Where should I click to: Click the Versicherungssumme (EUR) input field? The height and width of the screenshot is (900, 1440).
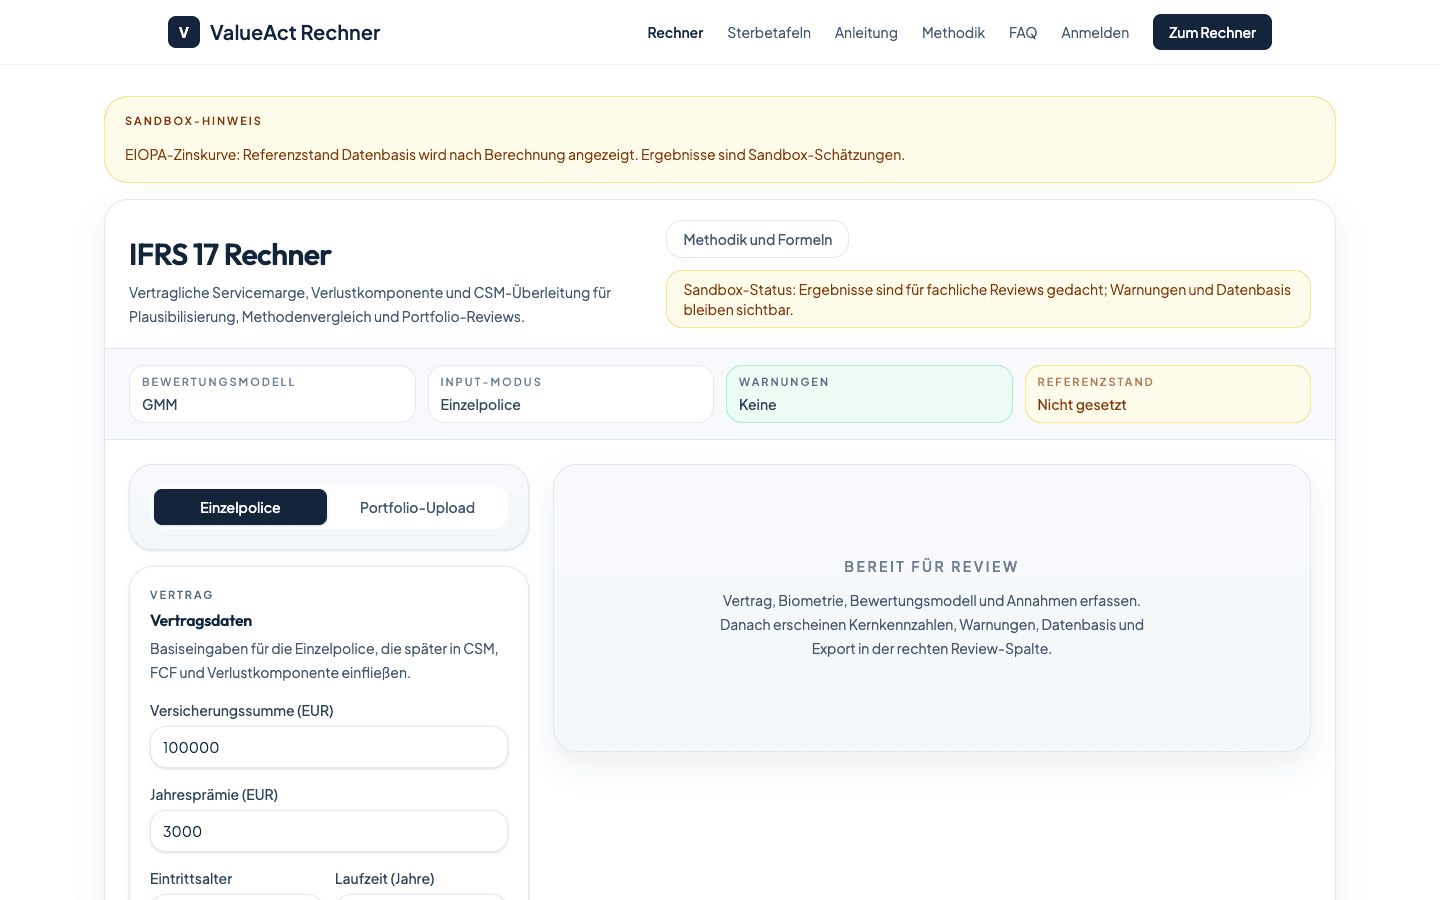(329, 747)
